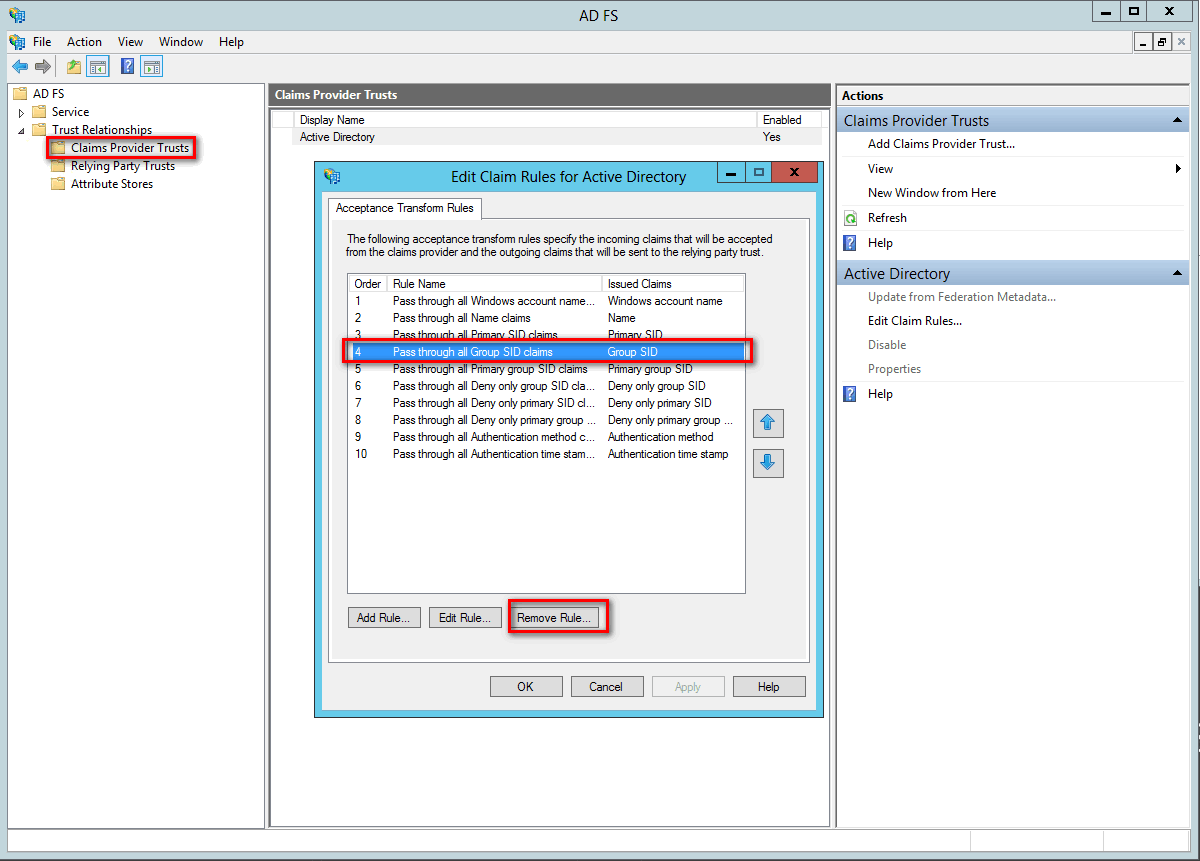Restore the inner MMC child window
Viewport: 1200px width, 861px height.
(1162, 42)
